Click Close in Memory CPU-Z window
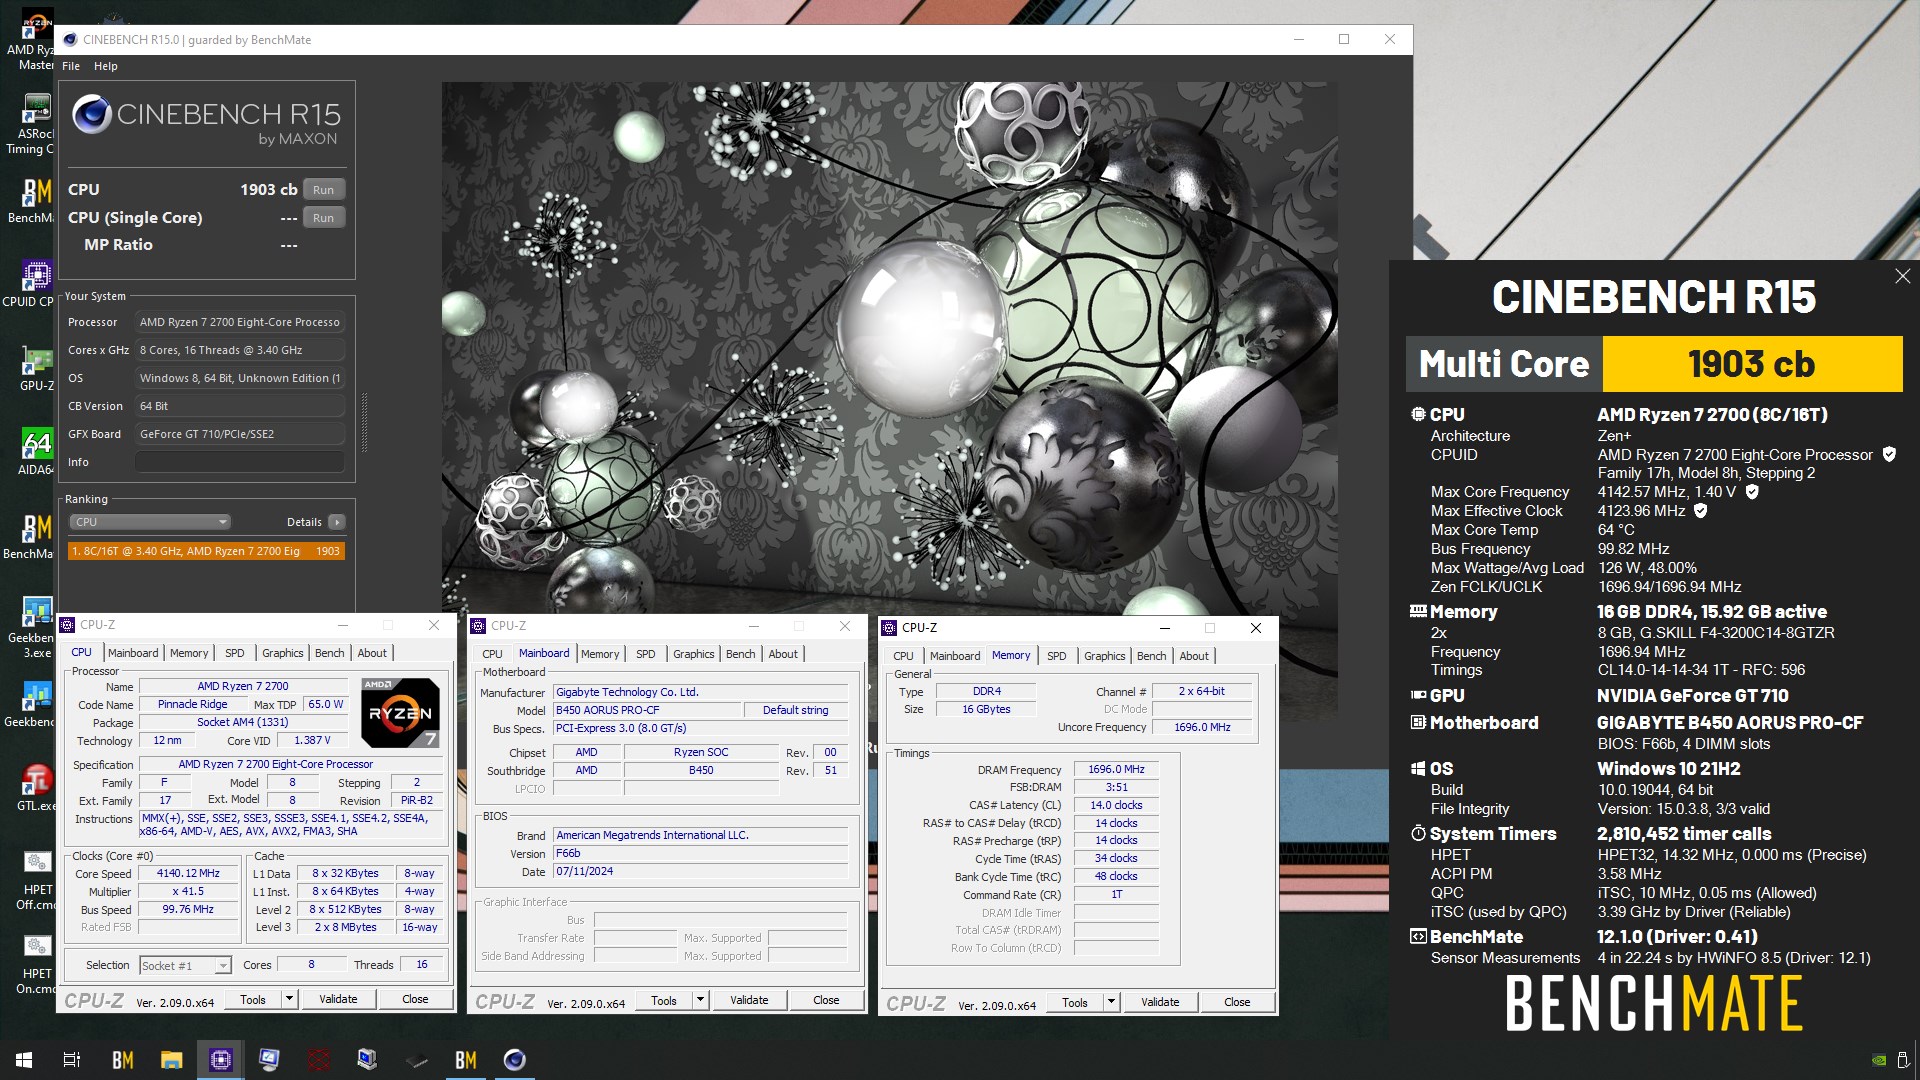The height and width of the screenshot is (1080, 1920). pyautogui.click(x=1237, y=1002)
